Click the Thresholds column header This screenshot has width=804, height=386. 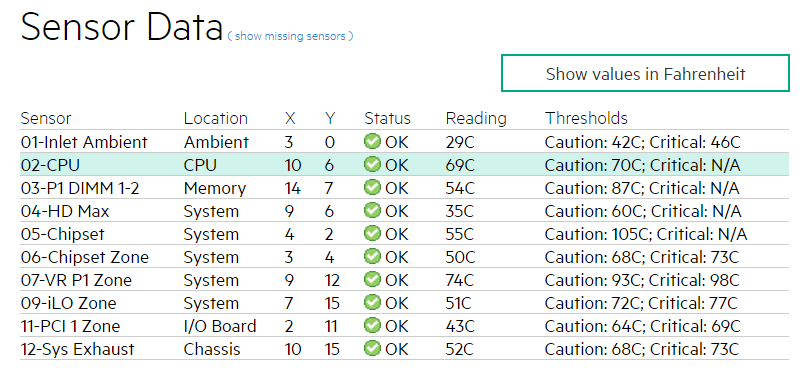click(x=586, y=118)
